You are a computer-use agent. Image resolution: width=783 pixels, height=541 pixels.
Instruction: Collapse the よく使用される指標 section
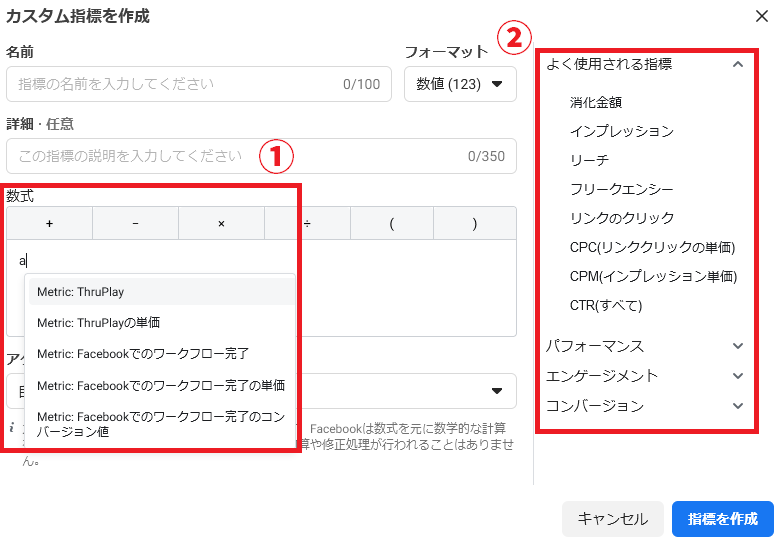click(x=737, y=64)
